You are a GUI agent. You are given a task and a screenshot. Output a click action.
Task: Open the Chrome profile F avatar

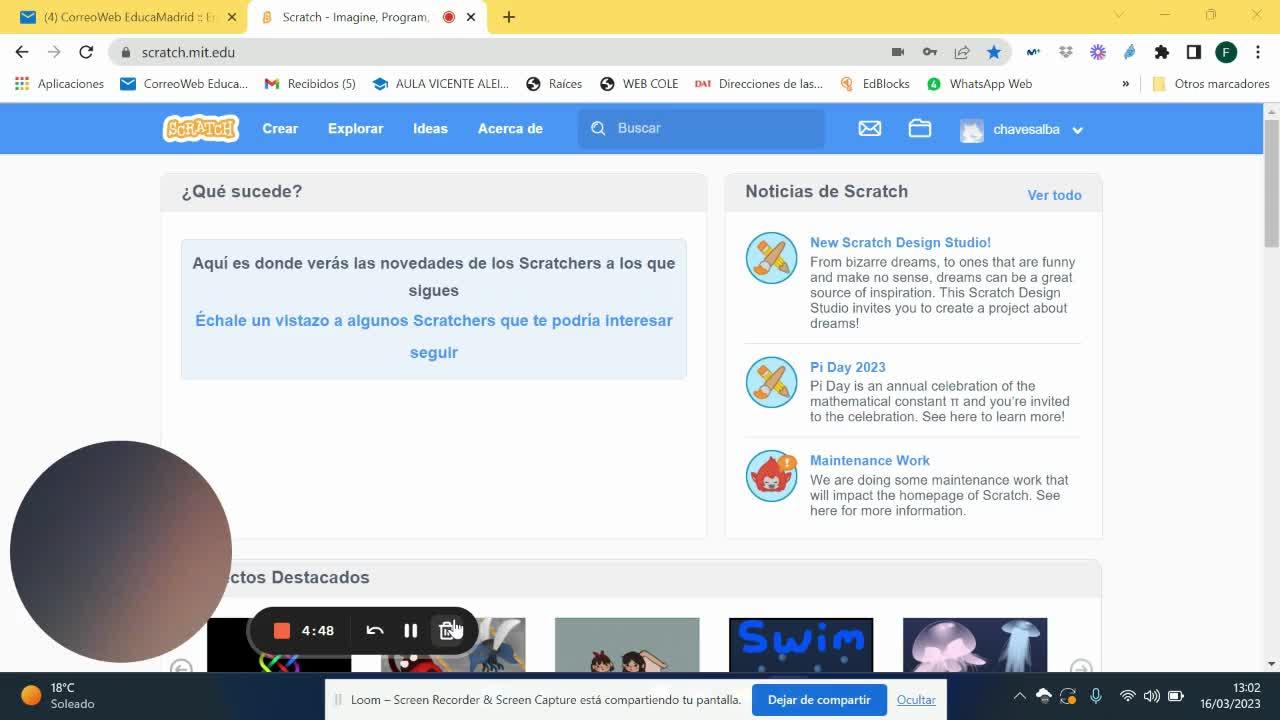tap(1226, 52)
